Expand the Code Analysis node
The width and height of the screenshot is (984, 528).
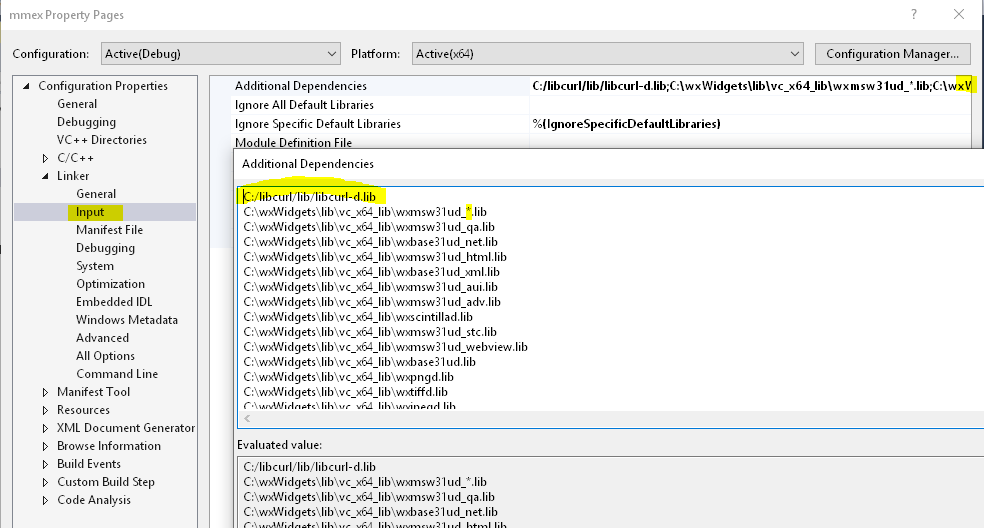[45, 500]
